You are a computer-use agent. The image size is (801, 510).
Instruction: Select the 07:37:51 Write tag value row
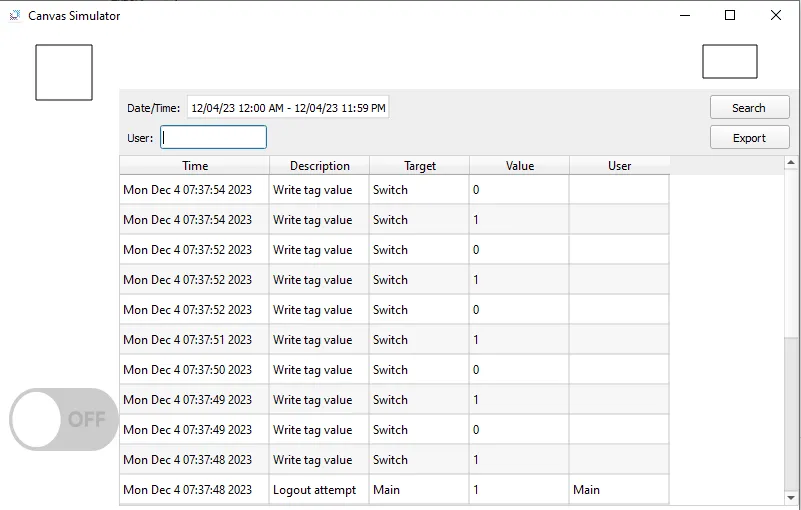tap(394, 340)
